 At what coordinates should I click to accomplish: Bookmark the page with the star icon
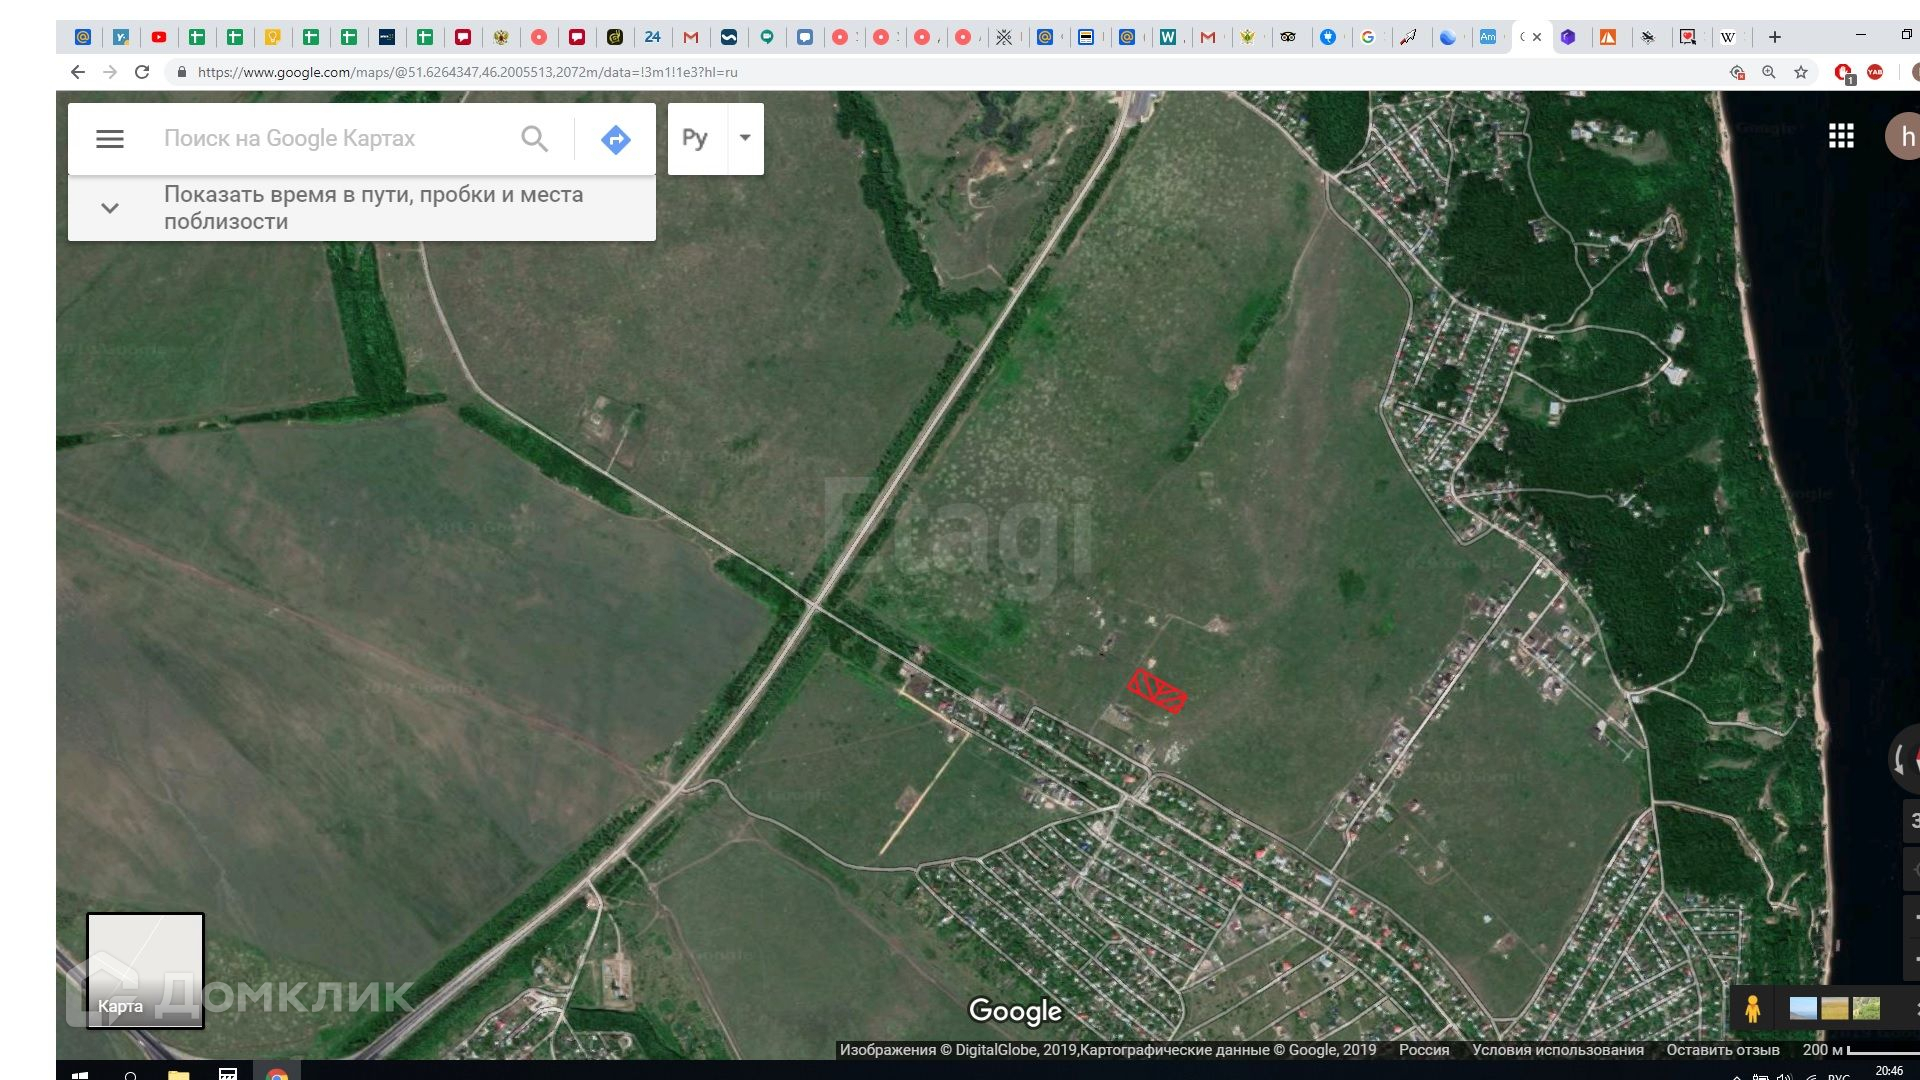pyautogui.click(x=1801, y=72)
